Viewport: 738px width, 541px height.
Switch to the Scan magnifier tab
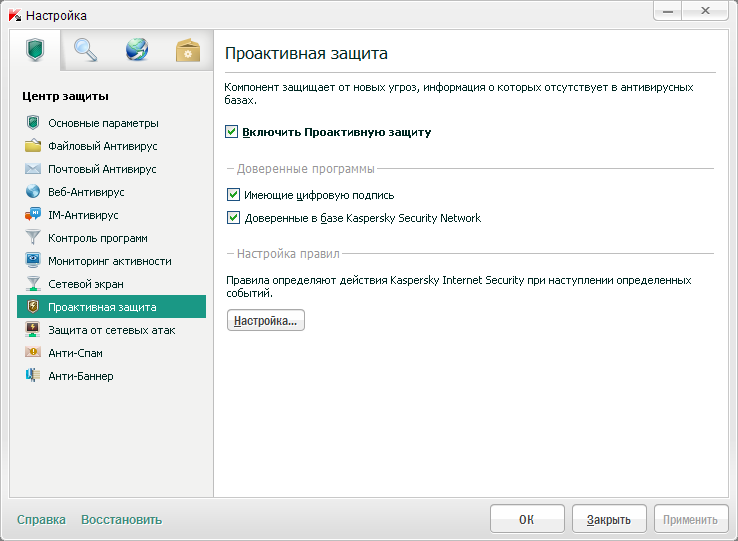[x=86, y=50]
